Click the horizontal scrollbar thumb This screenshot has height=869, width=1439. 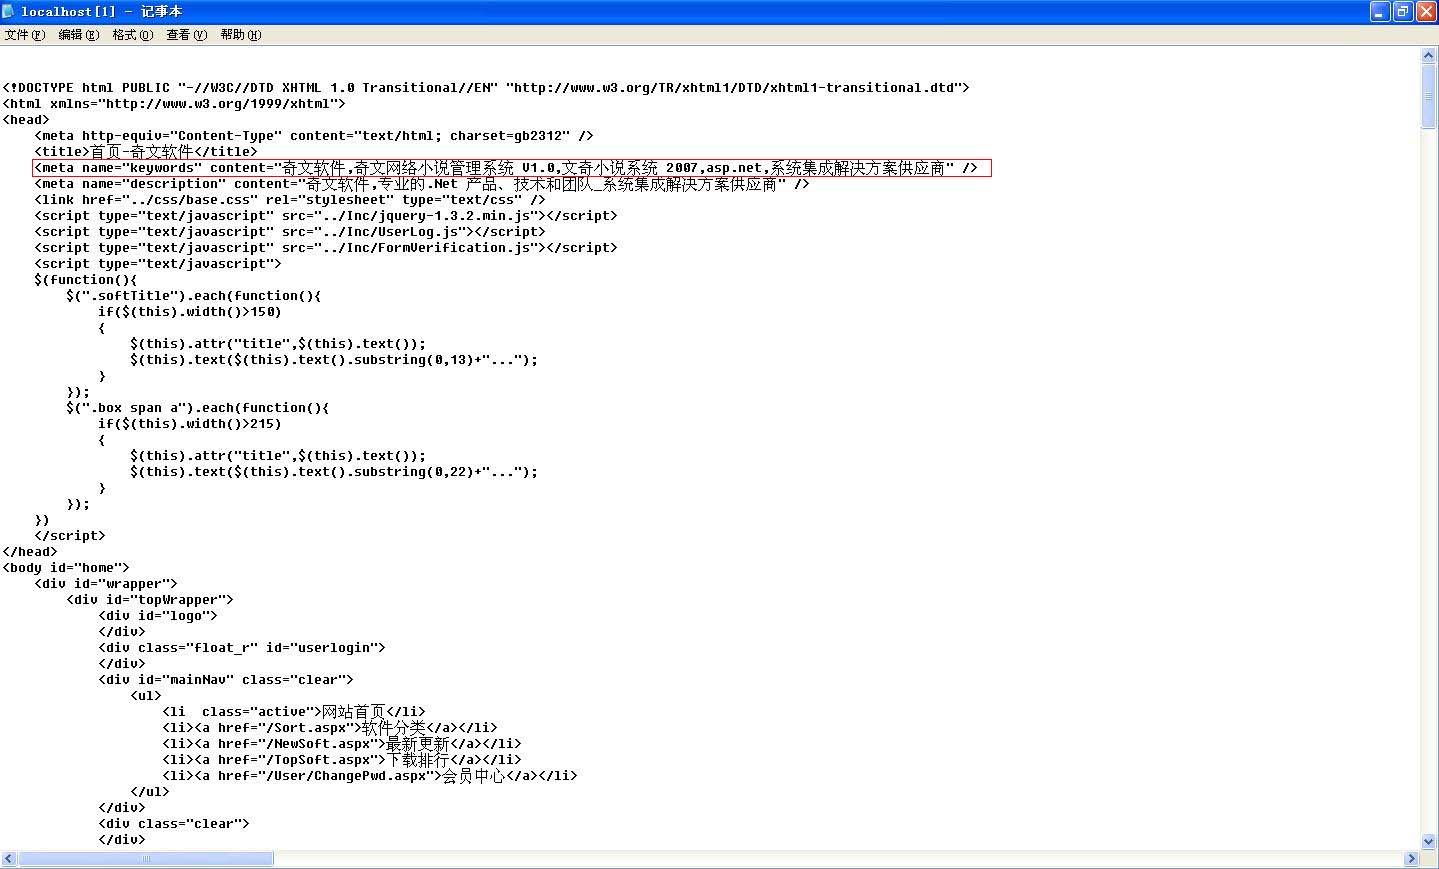point(146,859)
